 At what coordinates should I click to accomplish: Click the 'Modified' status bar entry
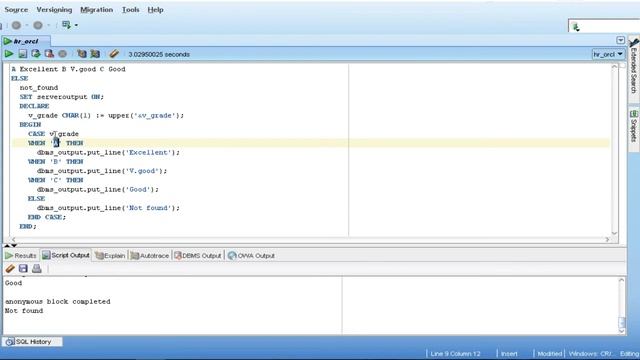click(549, 353)
